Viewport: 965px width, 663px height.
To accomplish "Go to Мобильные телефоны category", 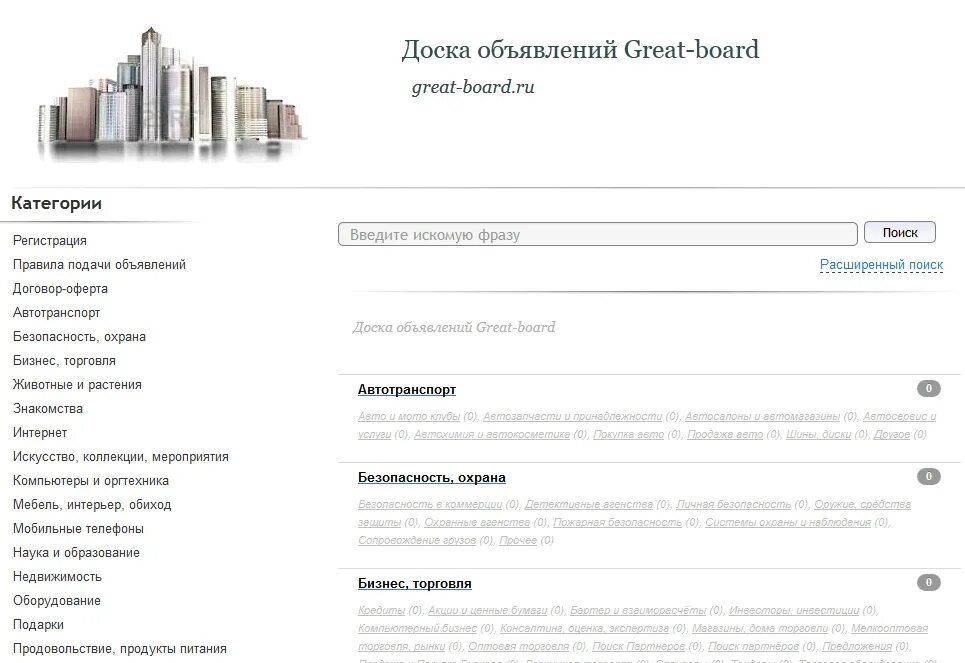I will tap(78, 529).
